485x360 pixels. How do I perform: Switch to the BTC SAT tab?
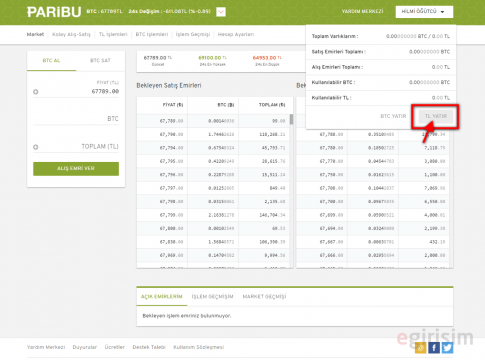100,60
